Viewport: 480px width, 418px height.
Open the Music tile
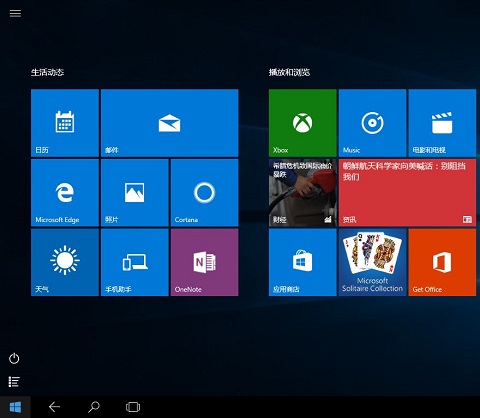[x=372, y=123]
